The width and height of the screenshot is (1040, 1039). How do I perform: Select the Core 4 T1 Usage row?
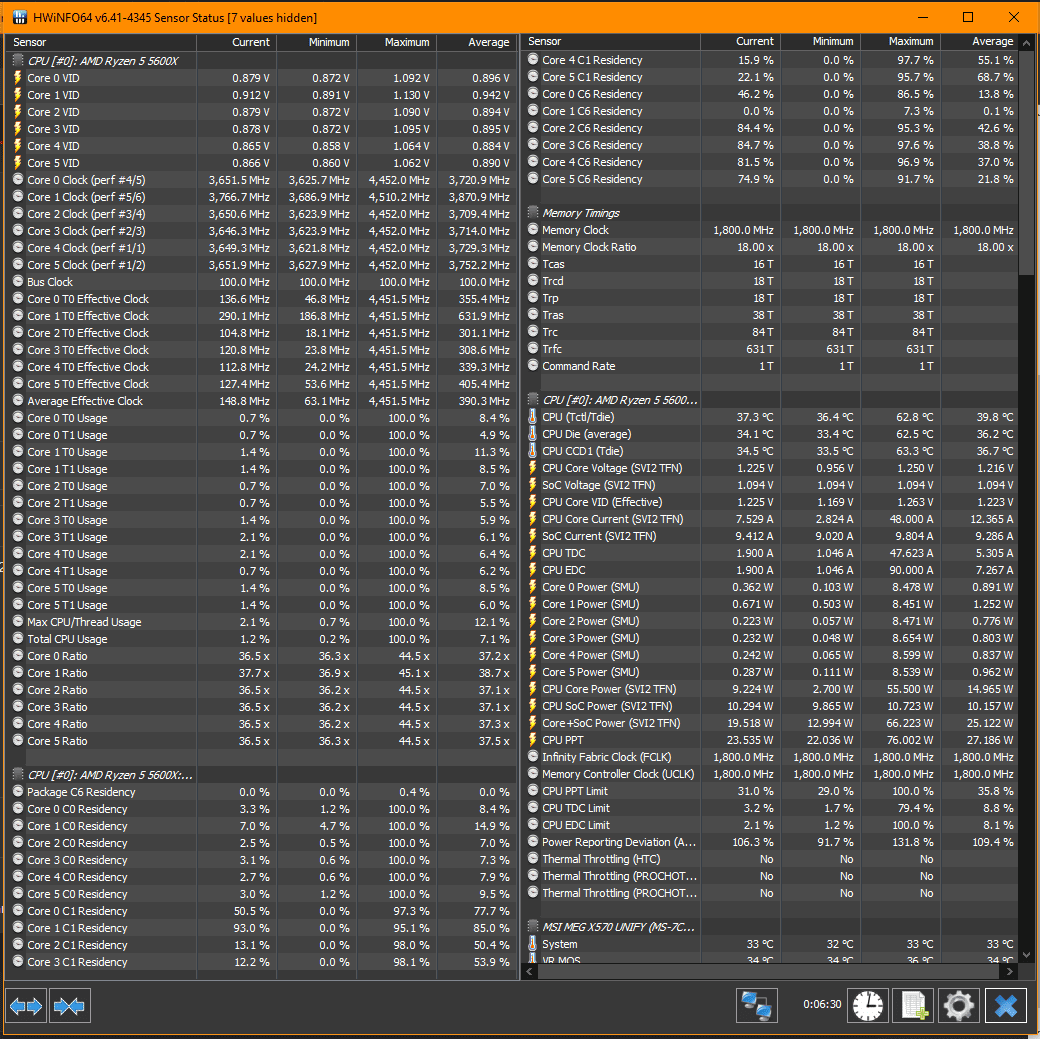(261, 571)
